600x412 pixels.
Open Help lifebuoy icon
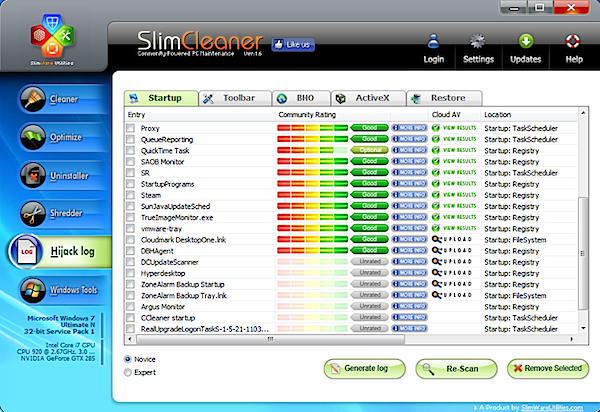coord(573,41)
